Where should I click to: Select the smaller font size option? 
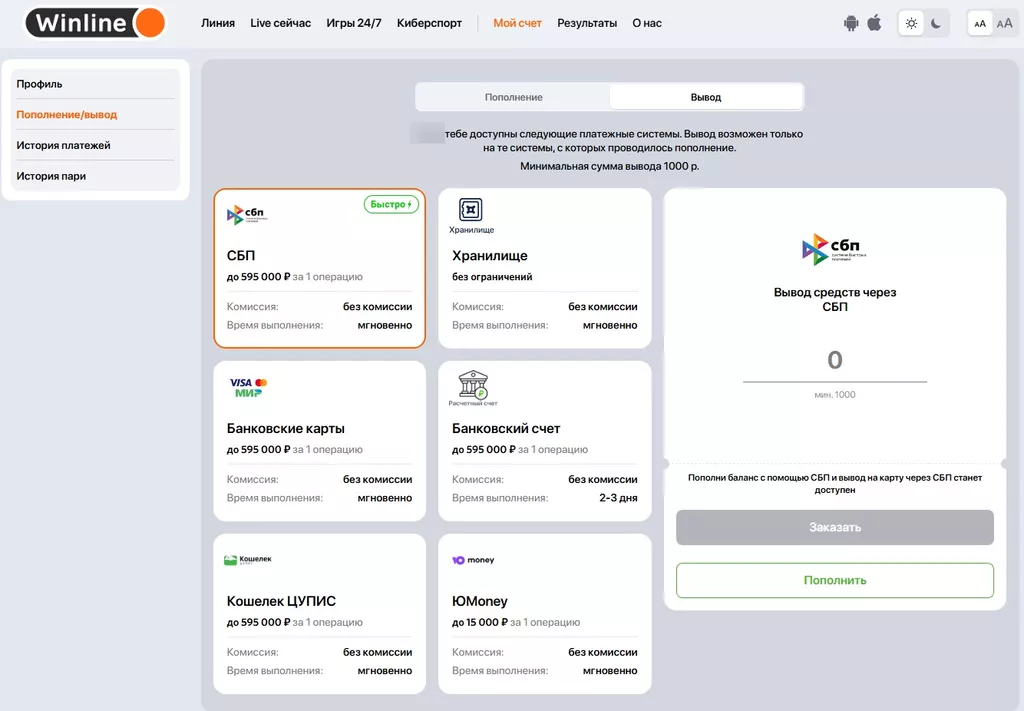[980, 24]
